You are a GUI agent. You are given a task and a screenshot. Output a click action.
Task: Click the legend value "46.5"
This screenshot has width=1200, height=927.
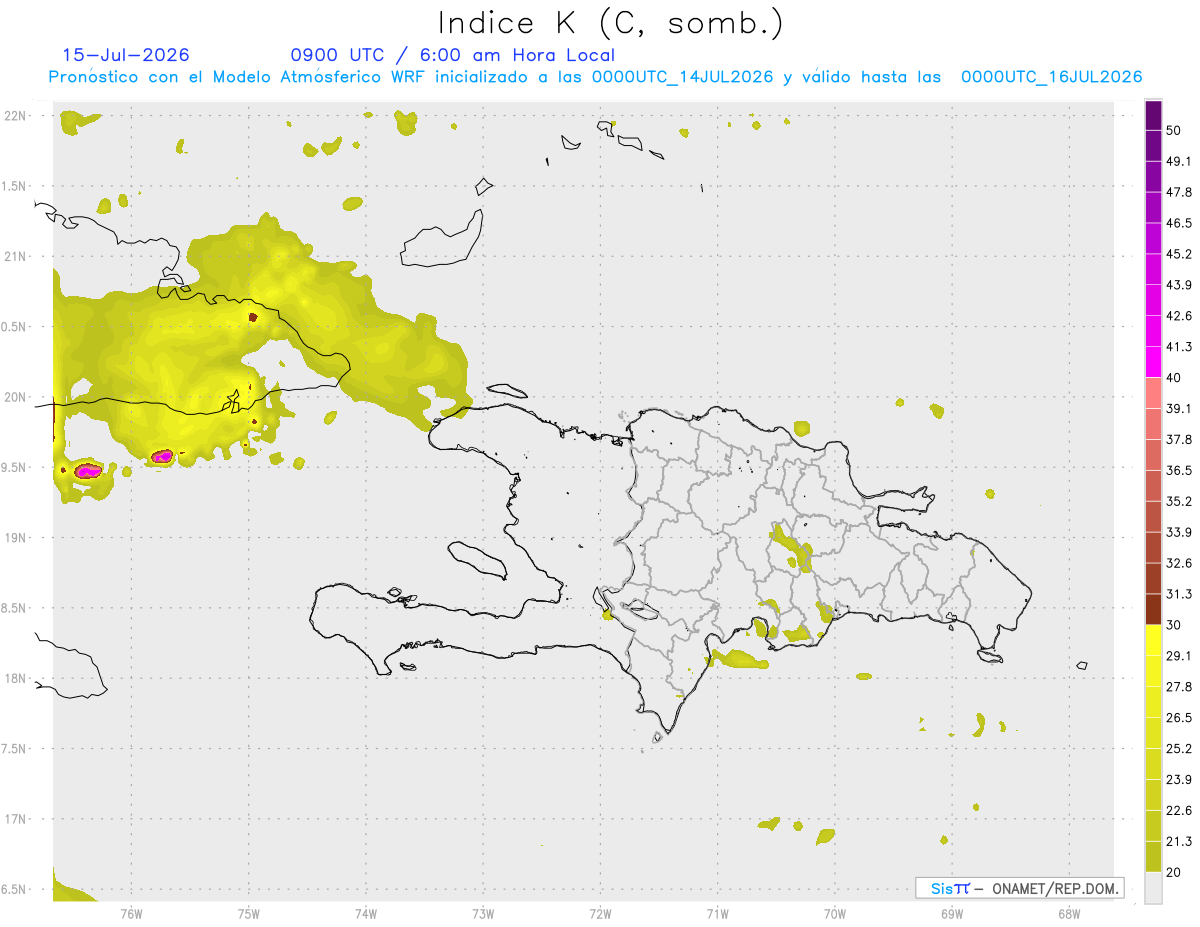[1179, 223]
